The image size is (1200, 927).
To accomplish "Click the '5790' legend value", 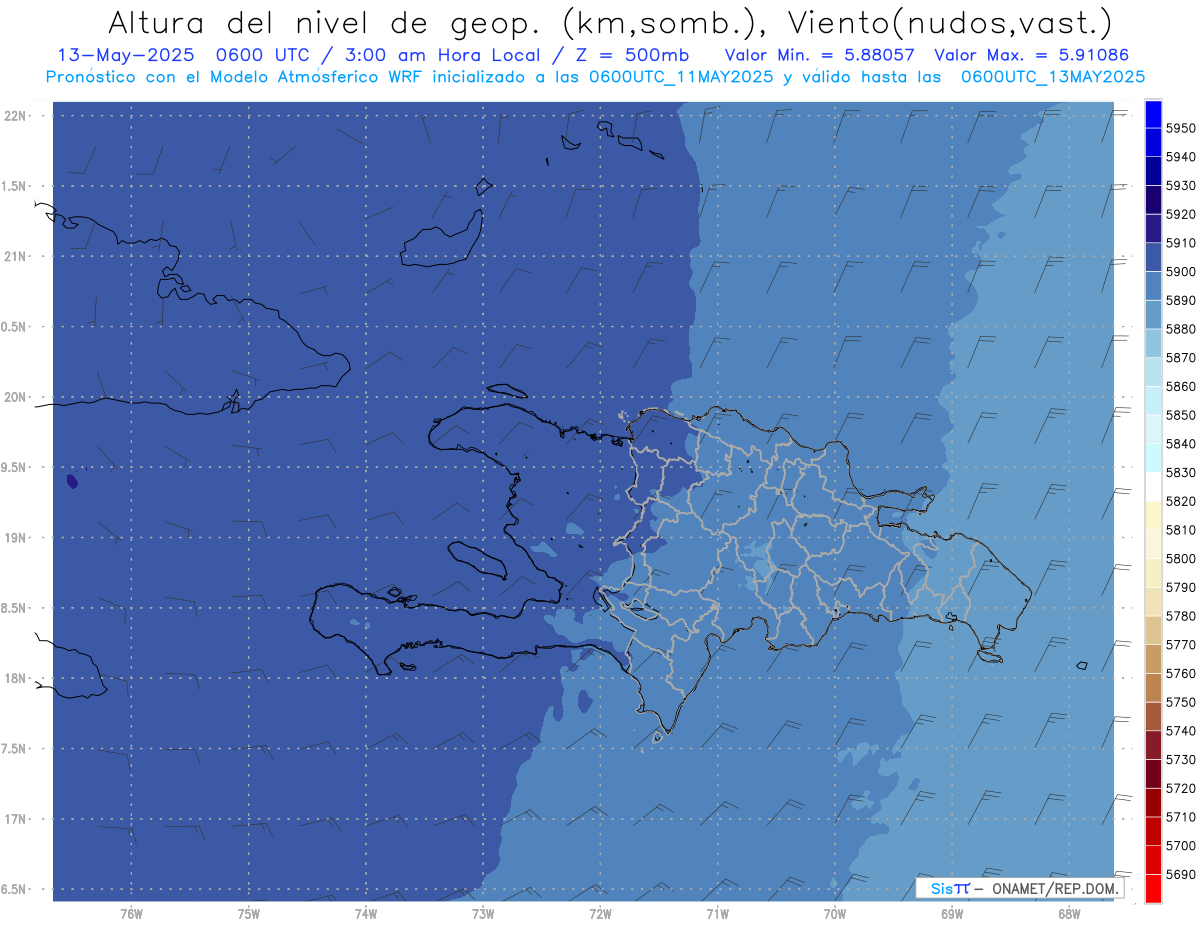I will click(x=1181, y=587).
